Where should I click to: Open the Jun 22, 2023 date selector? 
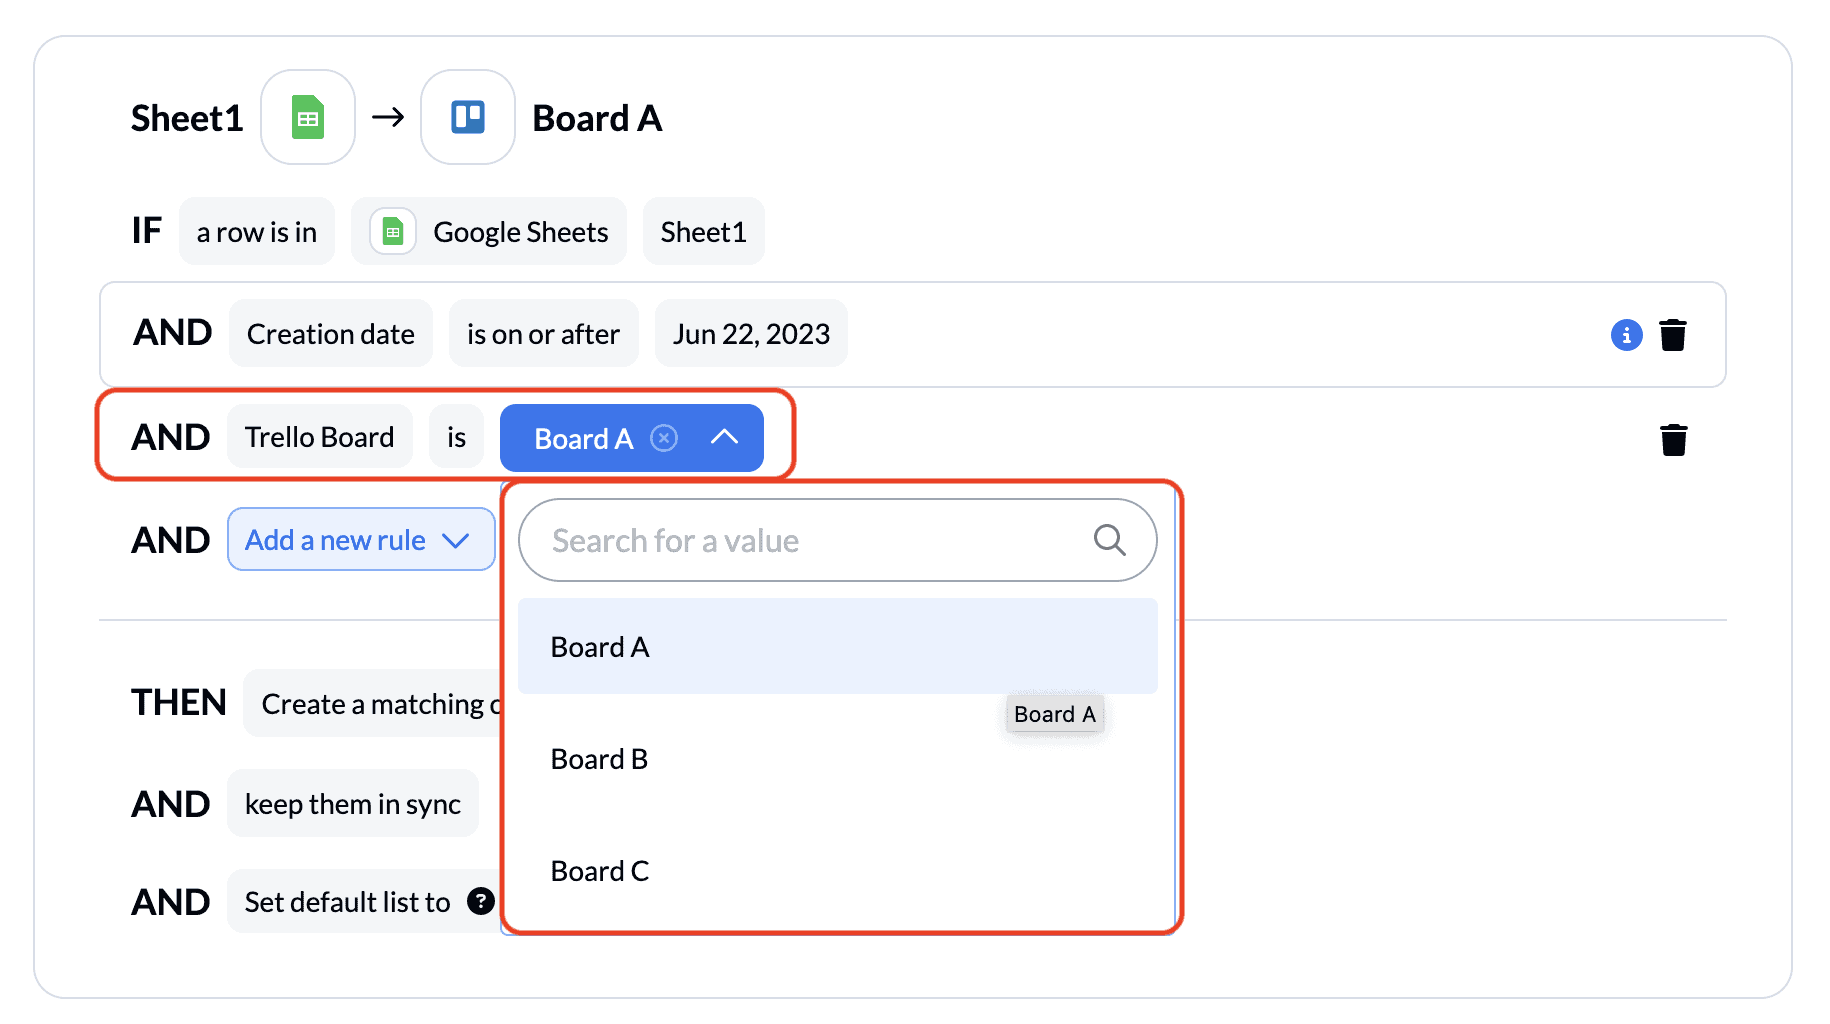tap(751, 334)
